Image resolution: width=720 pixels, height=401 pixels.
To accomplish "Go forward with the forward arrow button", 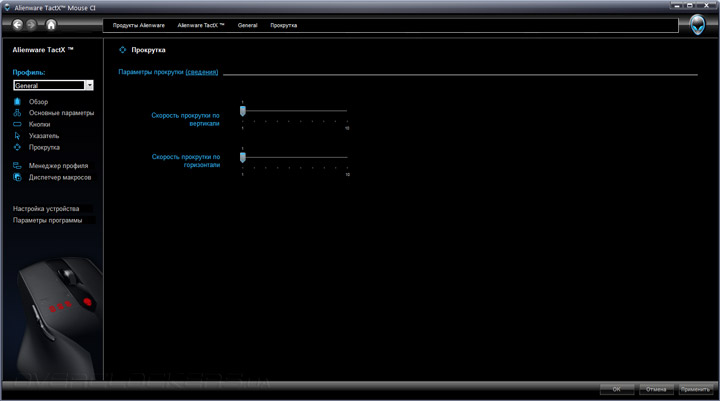I will coord(31,25).
